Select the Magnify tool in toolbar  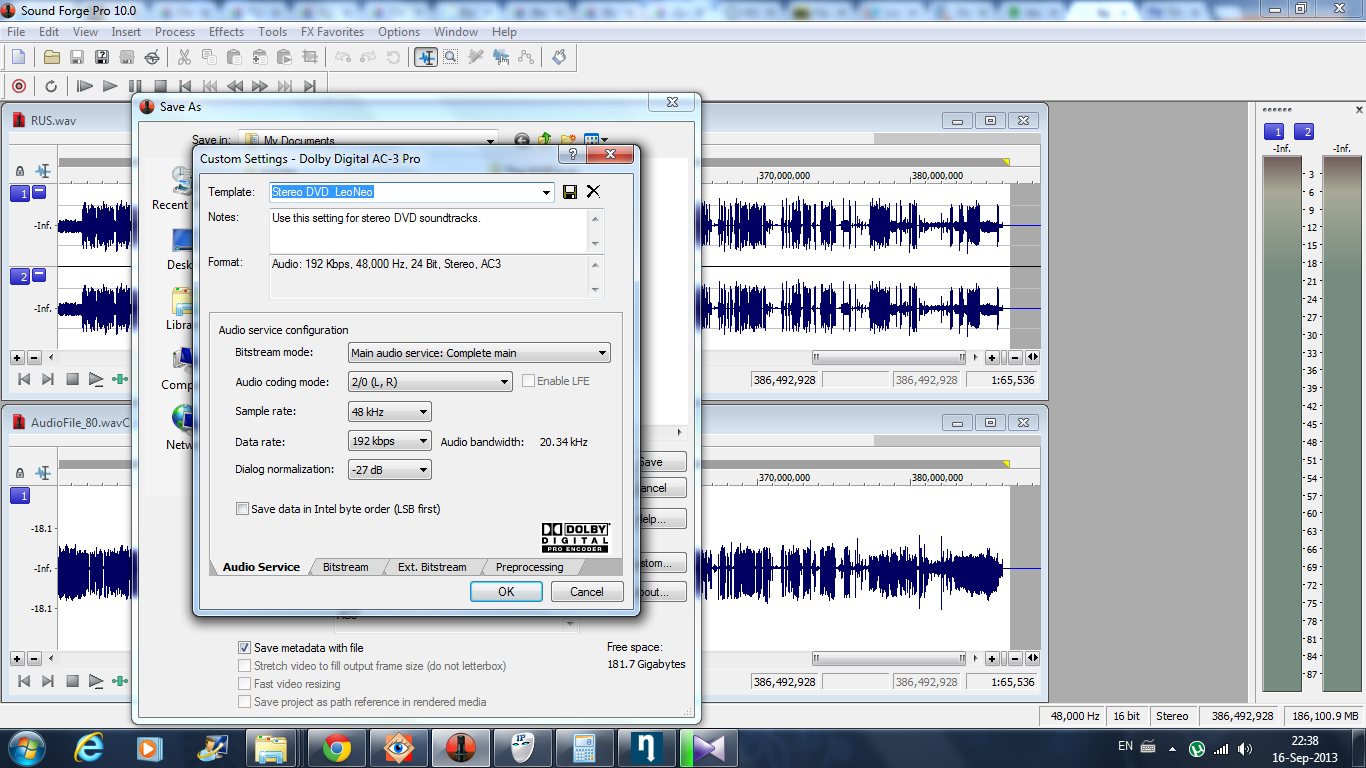[451, 57]
